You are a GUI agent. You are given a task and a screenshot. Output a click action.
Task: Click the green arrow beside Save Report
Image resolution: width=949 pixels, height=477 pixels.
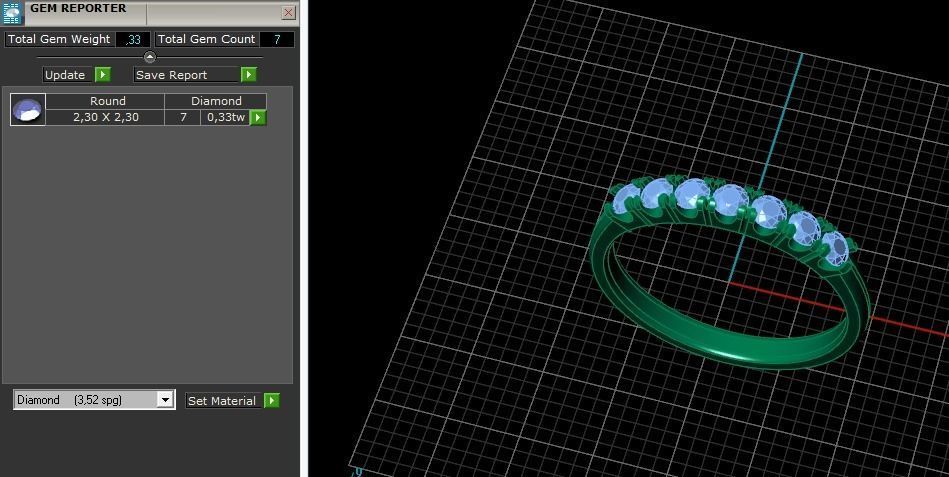[x=249, y=74]
